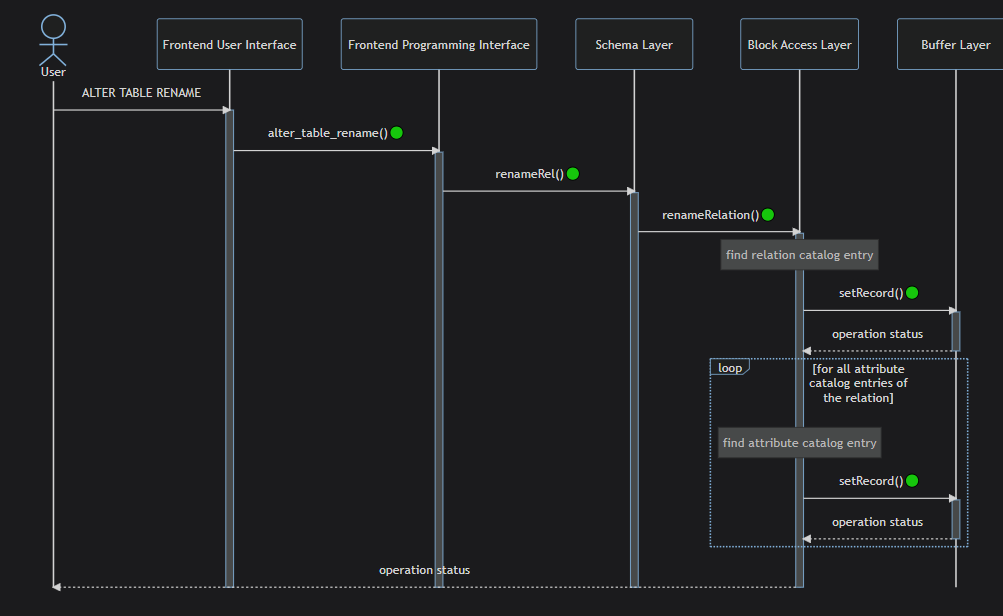Click the 'find attribute catalog entry' note

800,443
